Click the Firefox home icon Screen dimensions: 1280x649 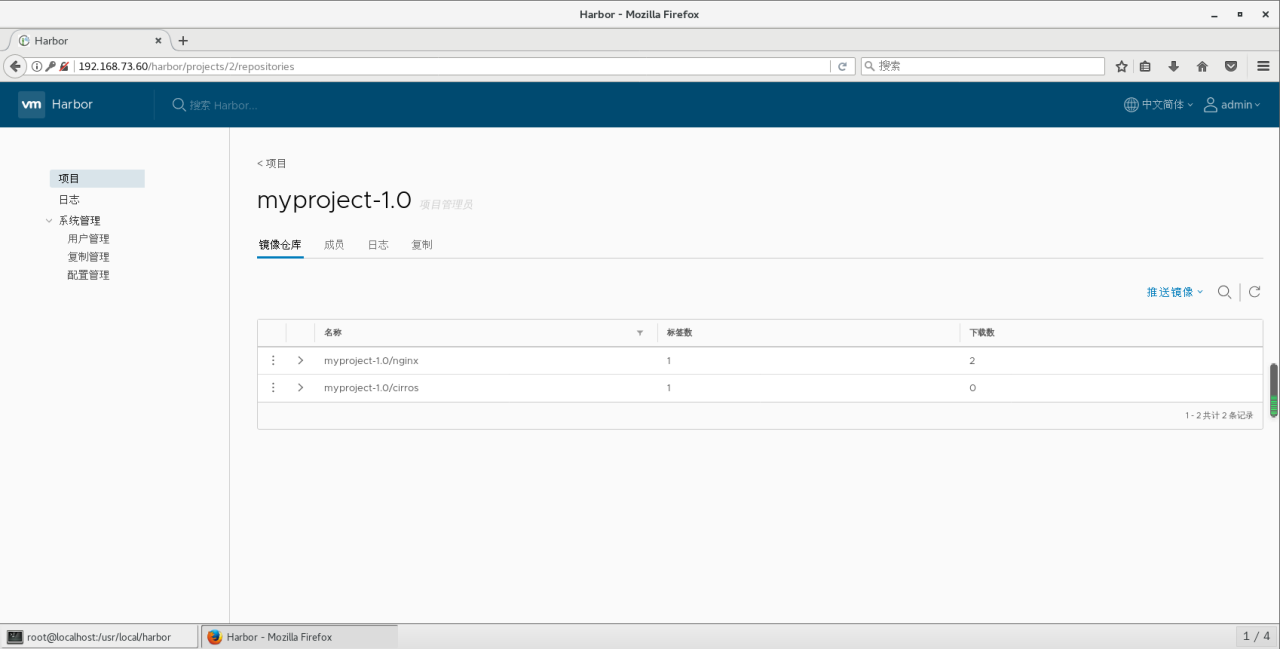pos(1202,66)
